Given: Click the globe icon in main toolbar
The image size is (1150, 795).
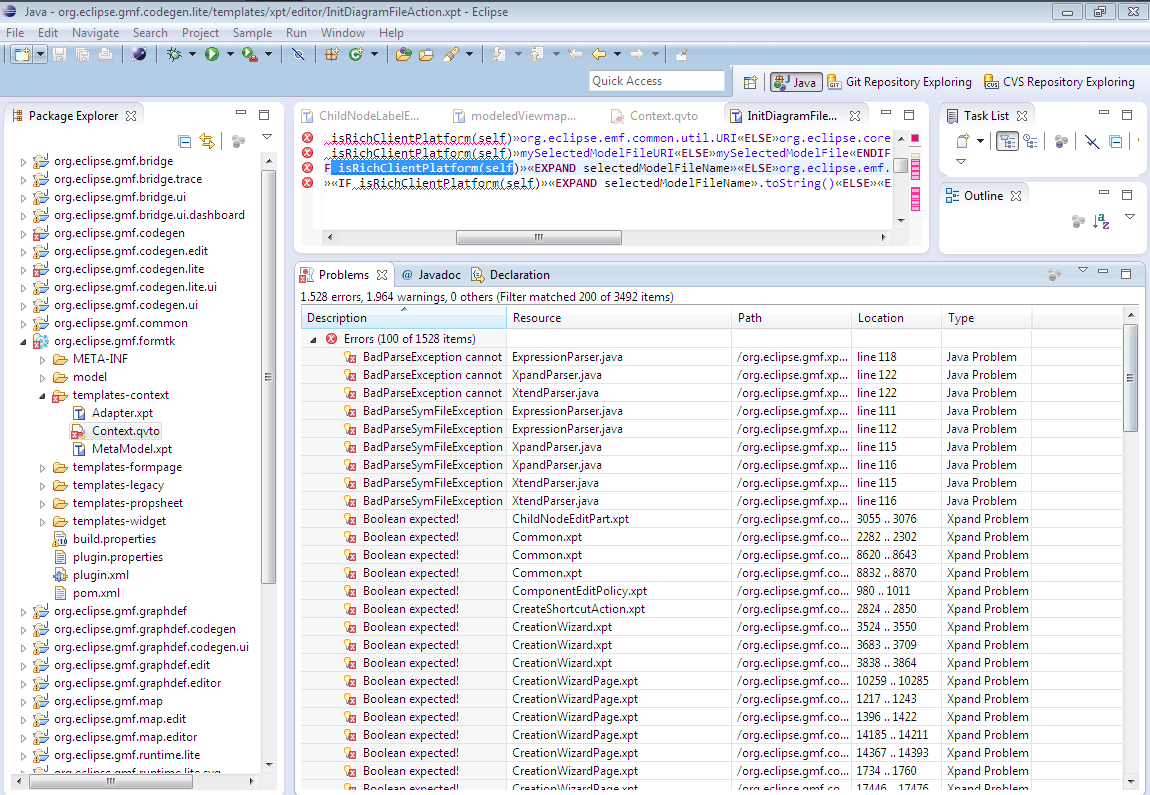Looking at the screenshot, I should pyautogui.click(x=139, y=54).
